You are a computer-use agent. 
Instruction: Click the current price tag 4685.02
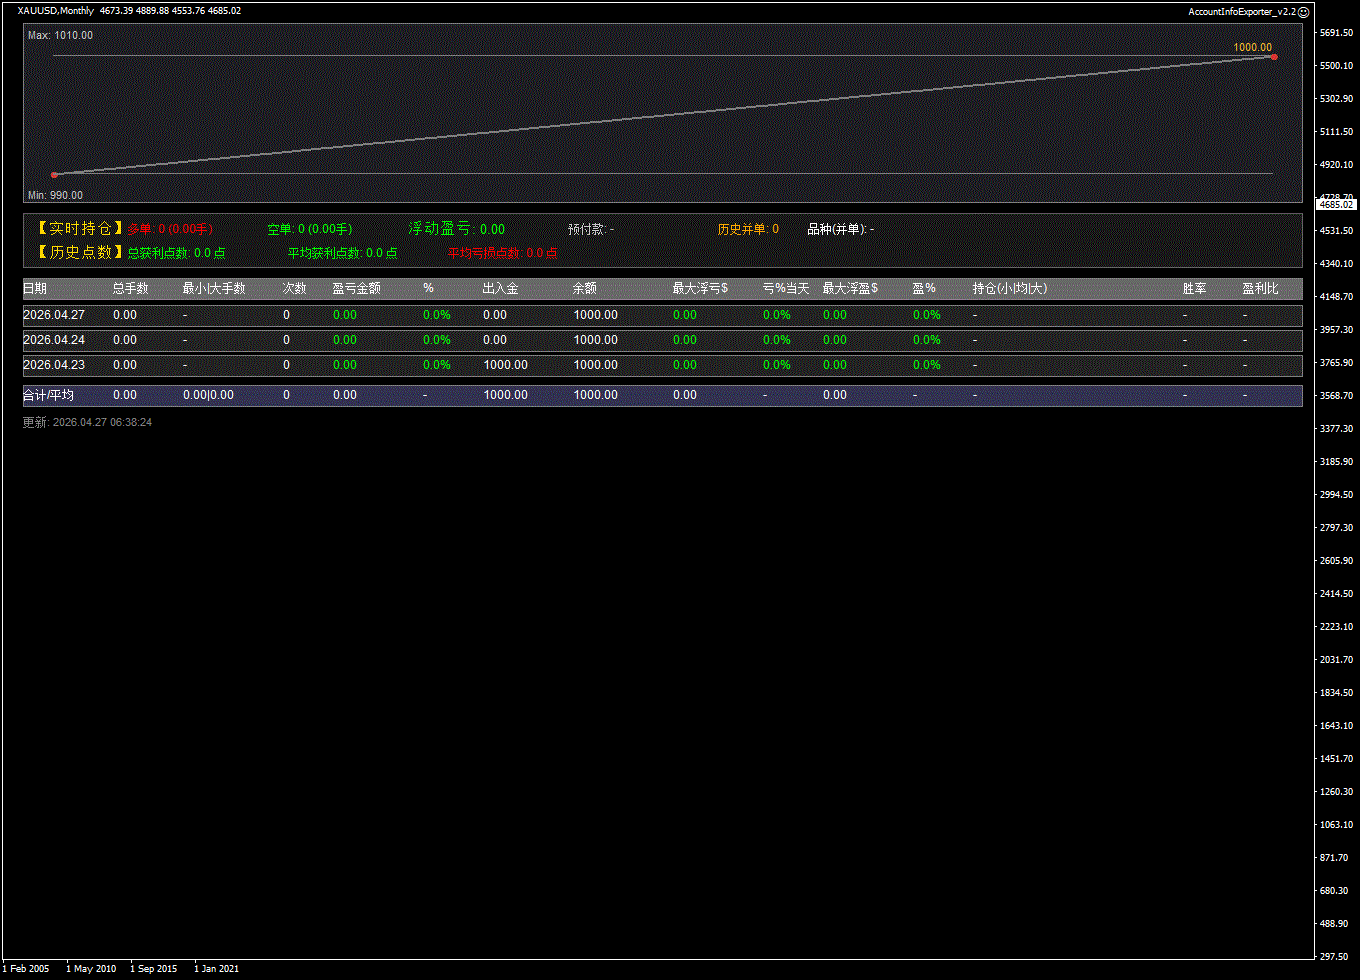(x=1336, y=204)
